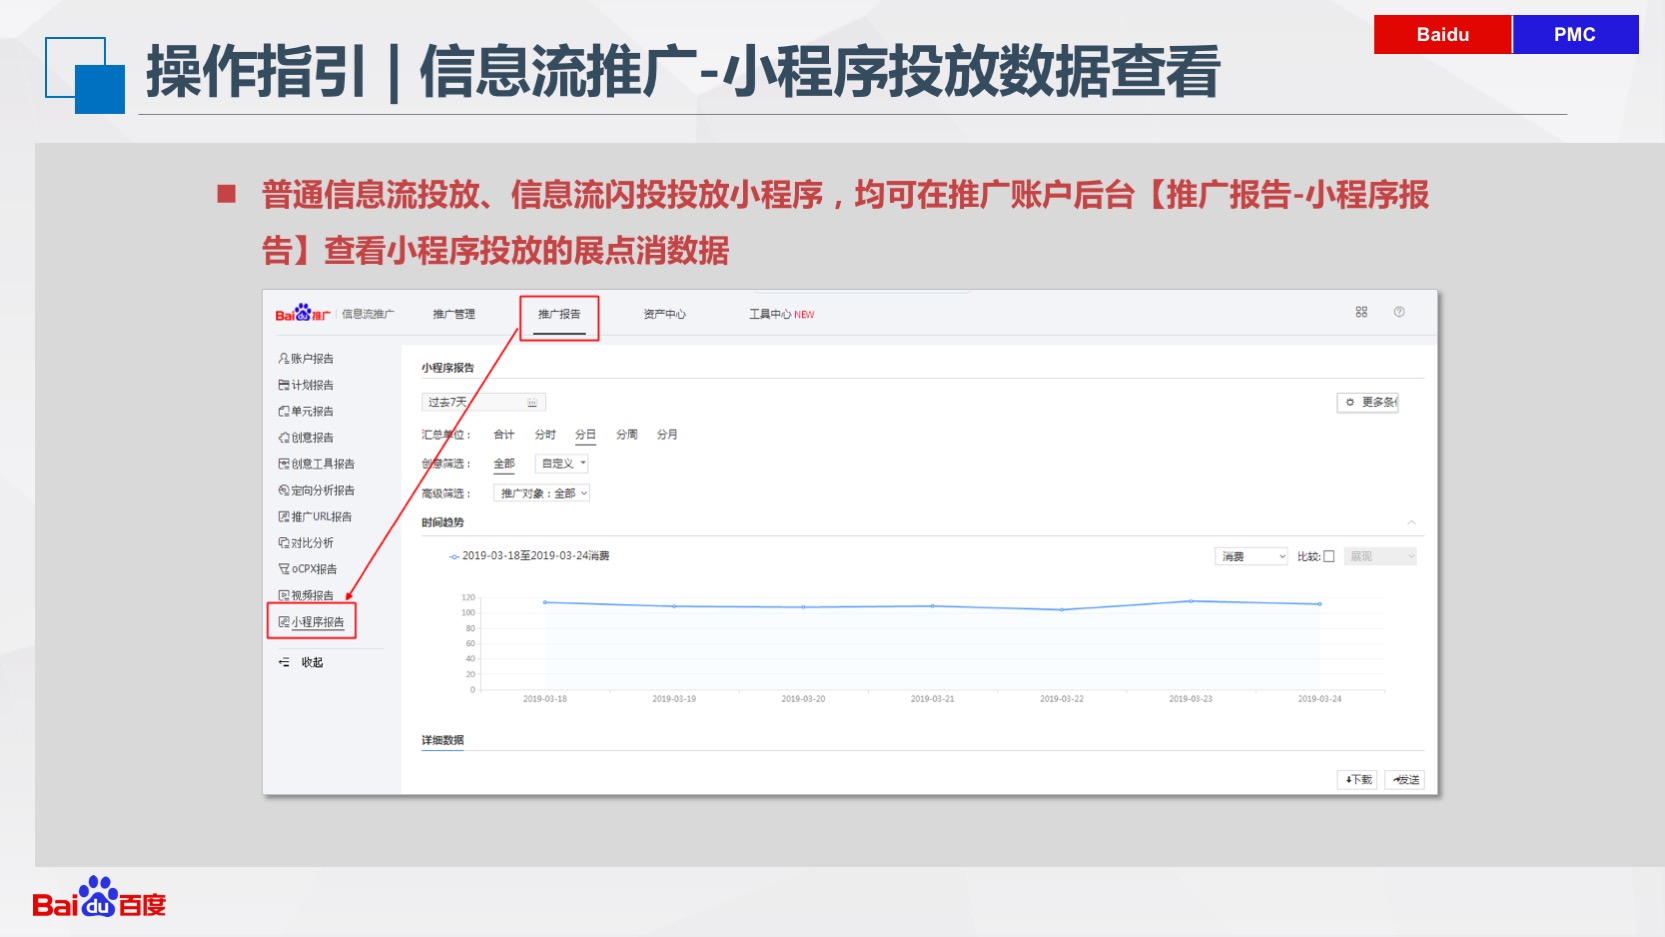Click the 2019-03-18 chart data point

(x=545, y=602)
